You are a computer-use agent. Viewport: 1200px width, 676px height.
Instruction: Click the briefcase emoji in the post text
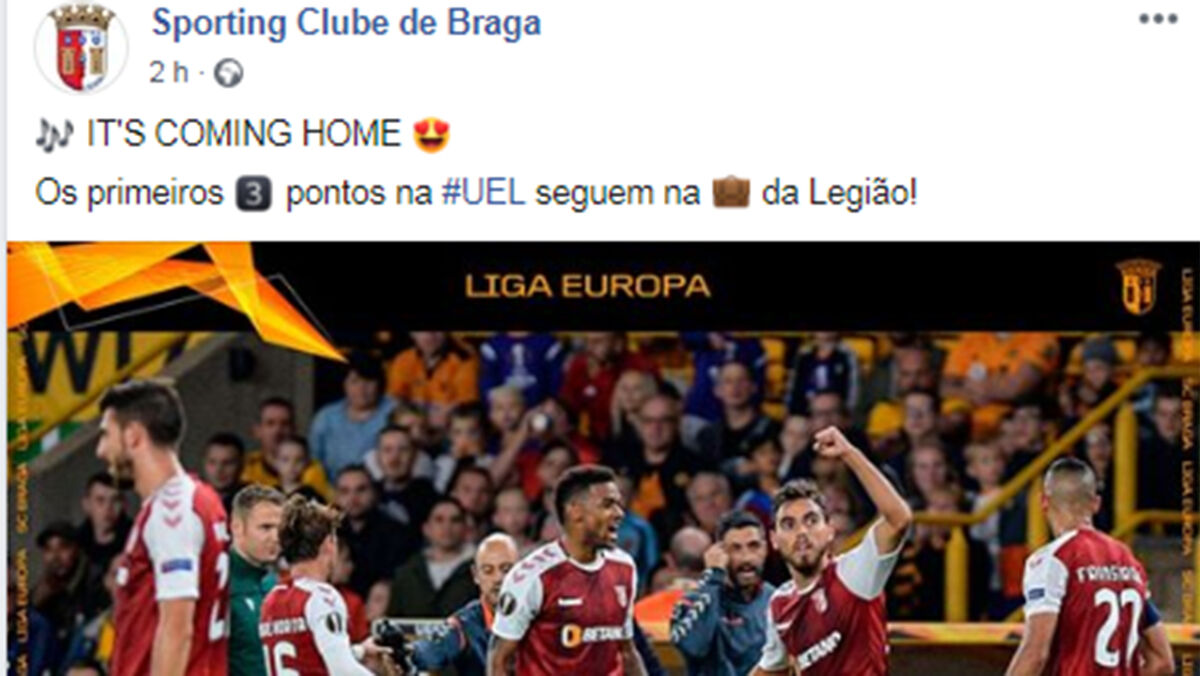tap(730, 192)
